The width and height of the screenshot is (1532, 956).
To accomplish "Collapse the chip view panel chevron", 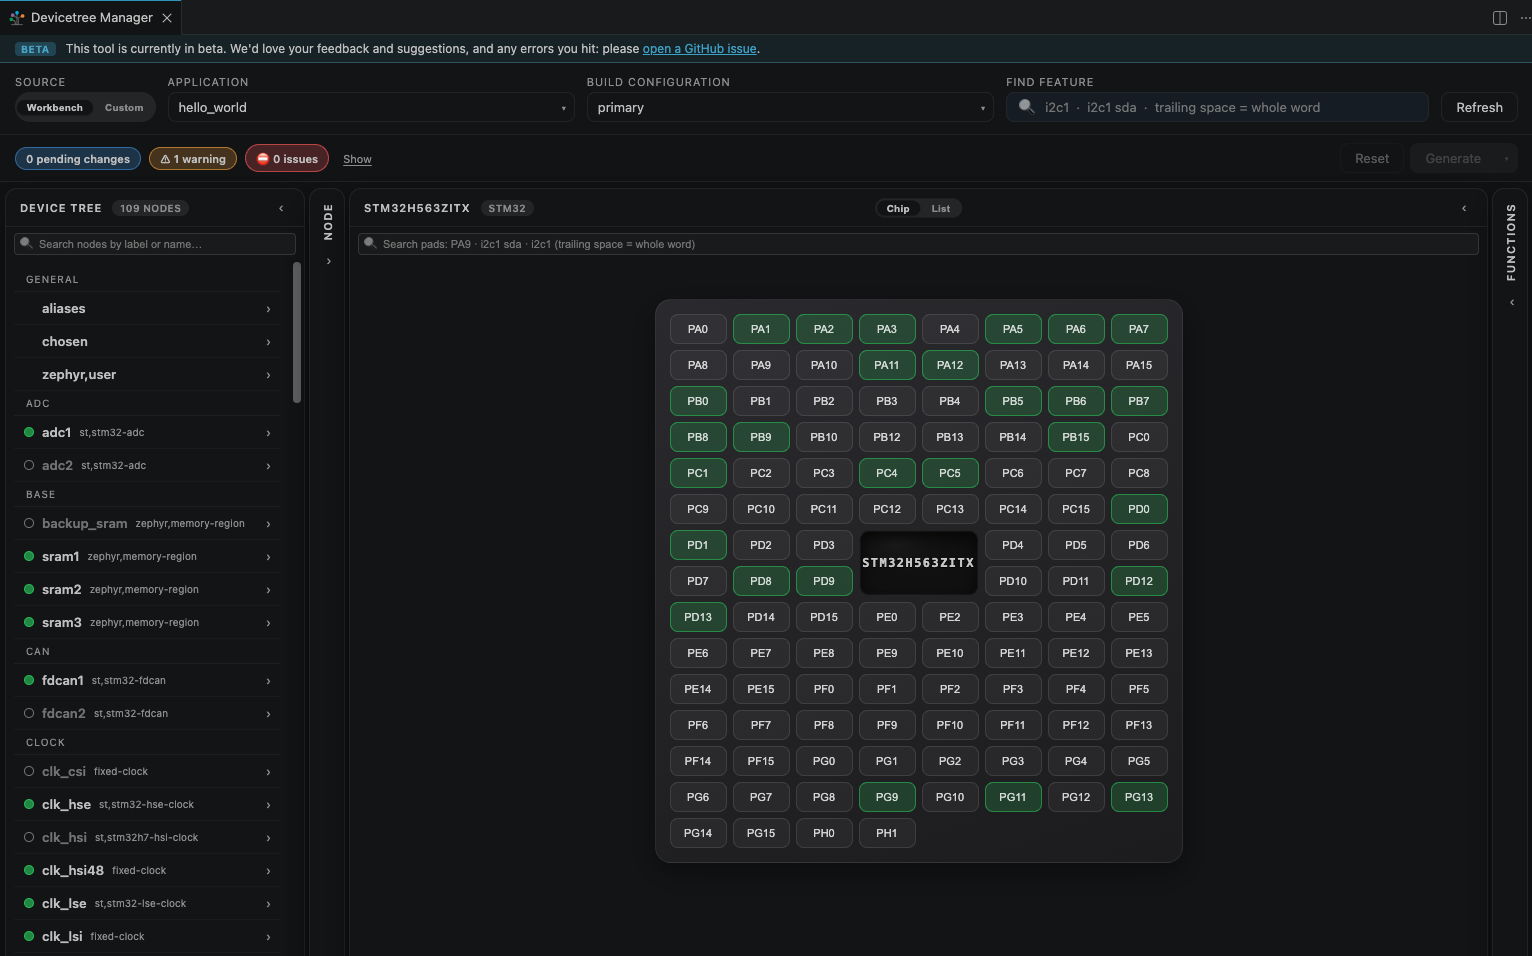I will pyautogui.click(x=1464, y=208).
